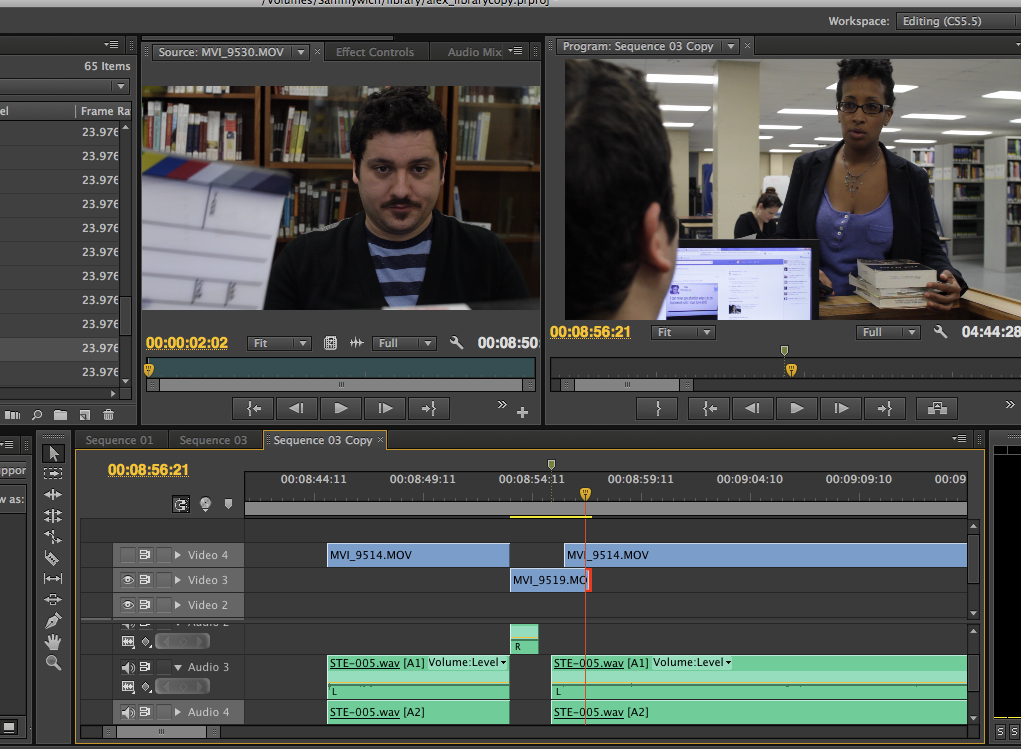The height and width of the screenshot is (749, 1021).
Task: Select the Rate Stretch tool
Action: (53, 537)
